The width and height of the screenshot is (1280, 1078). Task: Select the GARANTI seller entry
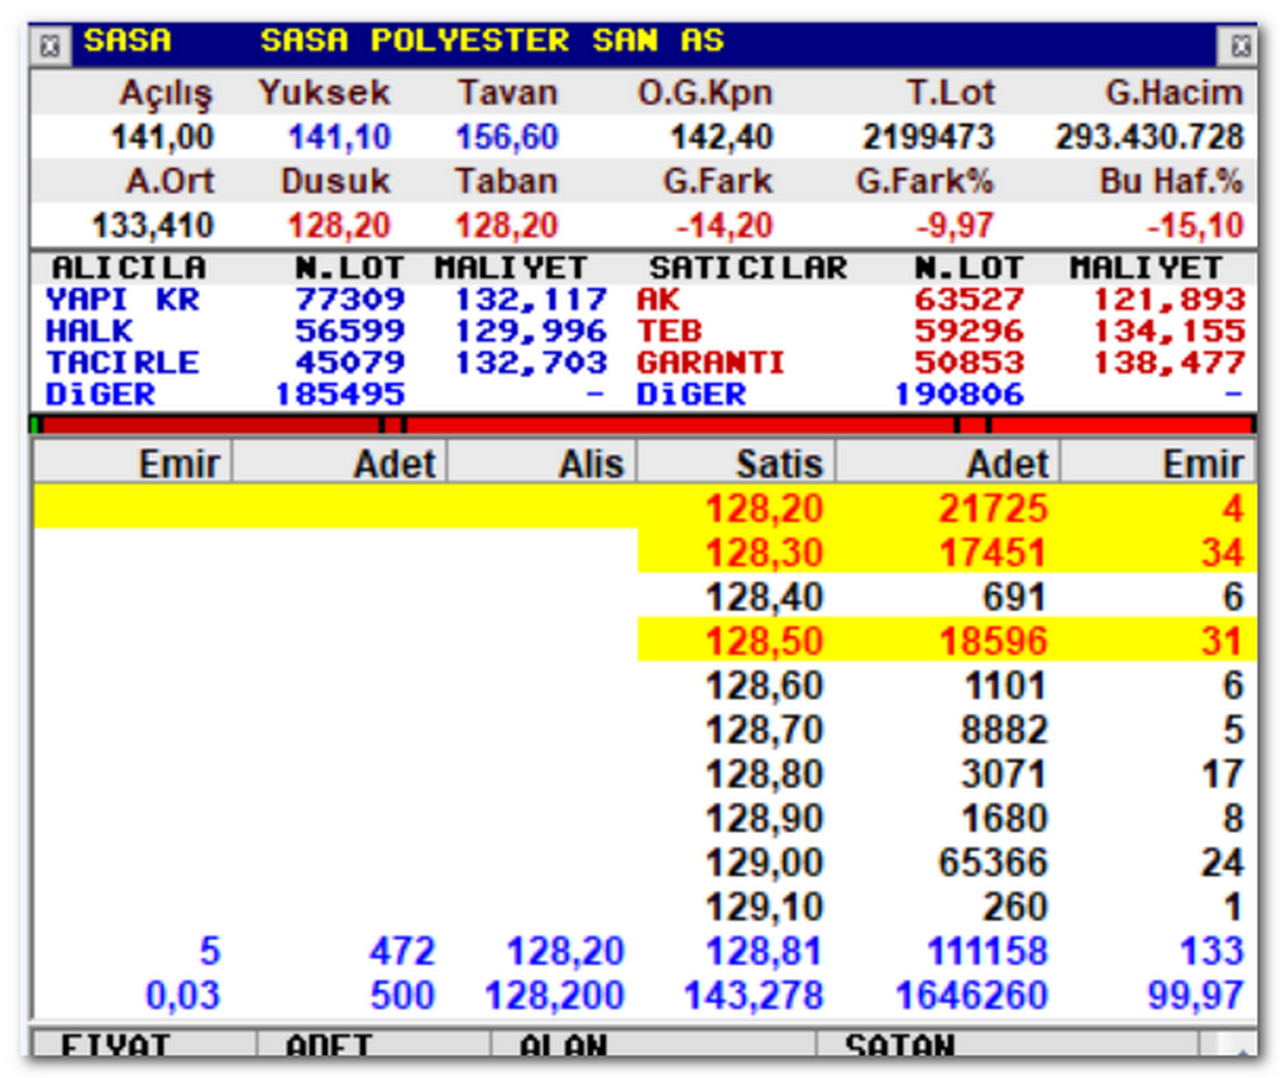tap(941, 362)
